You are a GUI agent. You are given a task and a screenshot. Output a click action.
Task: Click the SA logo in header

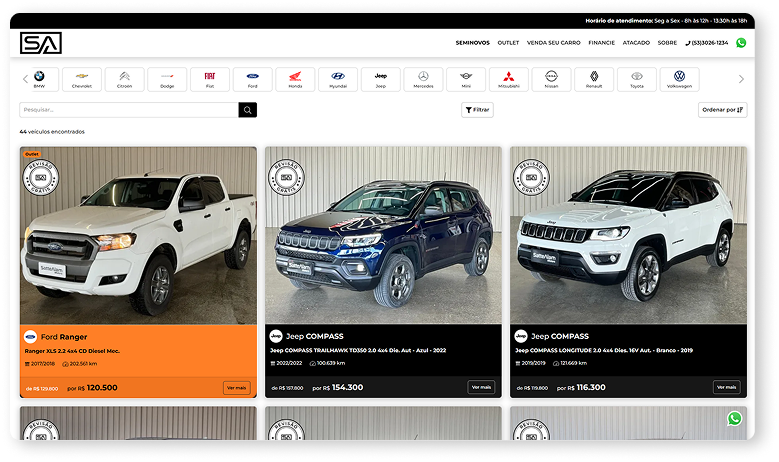pyautogui.click(x=41, y=43)
